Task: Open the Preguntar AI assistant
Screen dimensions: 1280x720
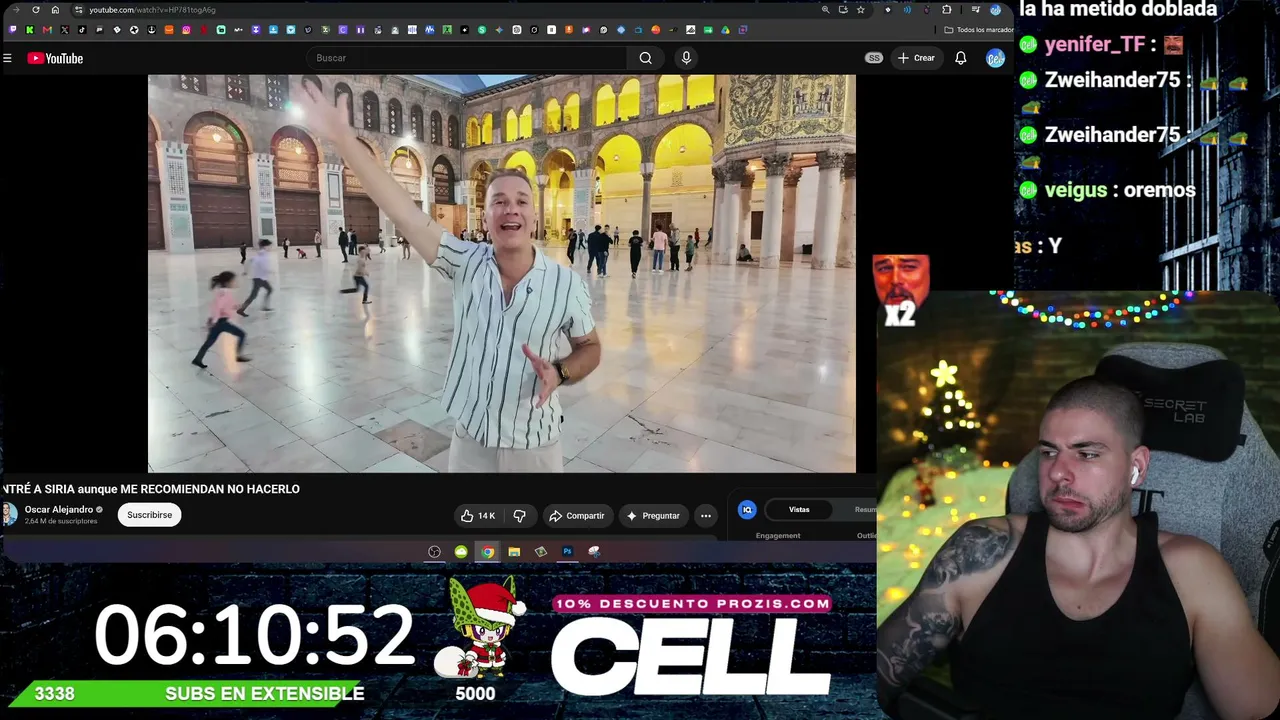Action: [652, 516]
